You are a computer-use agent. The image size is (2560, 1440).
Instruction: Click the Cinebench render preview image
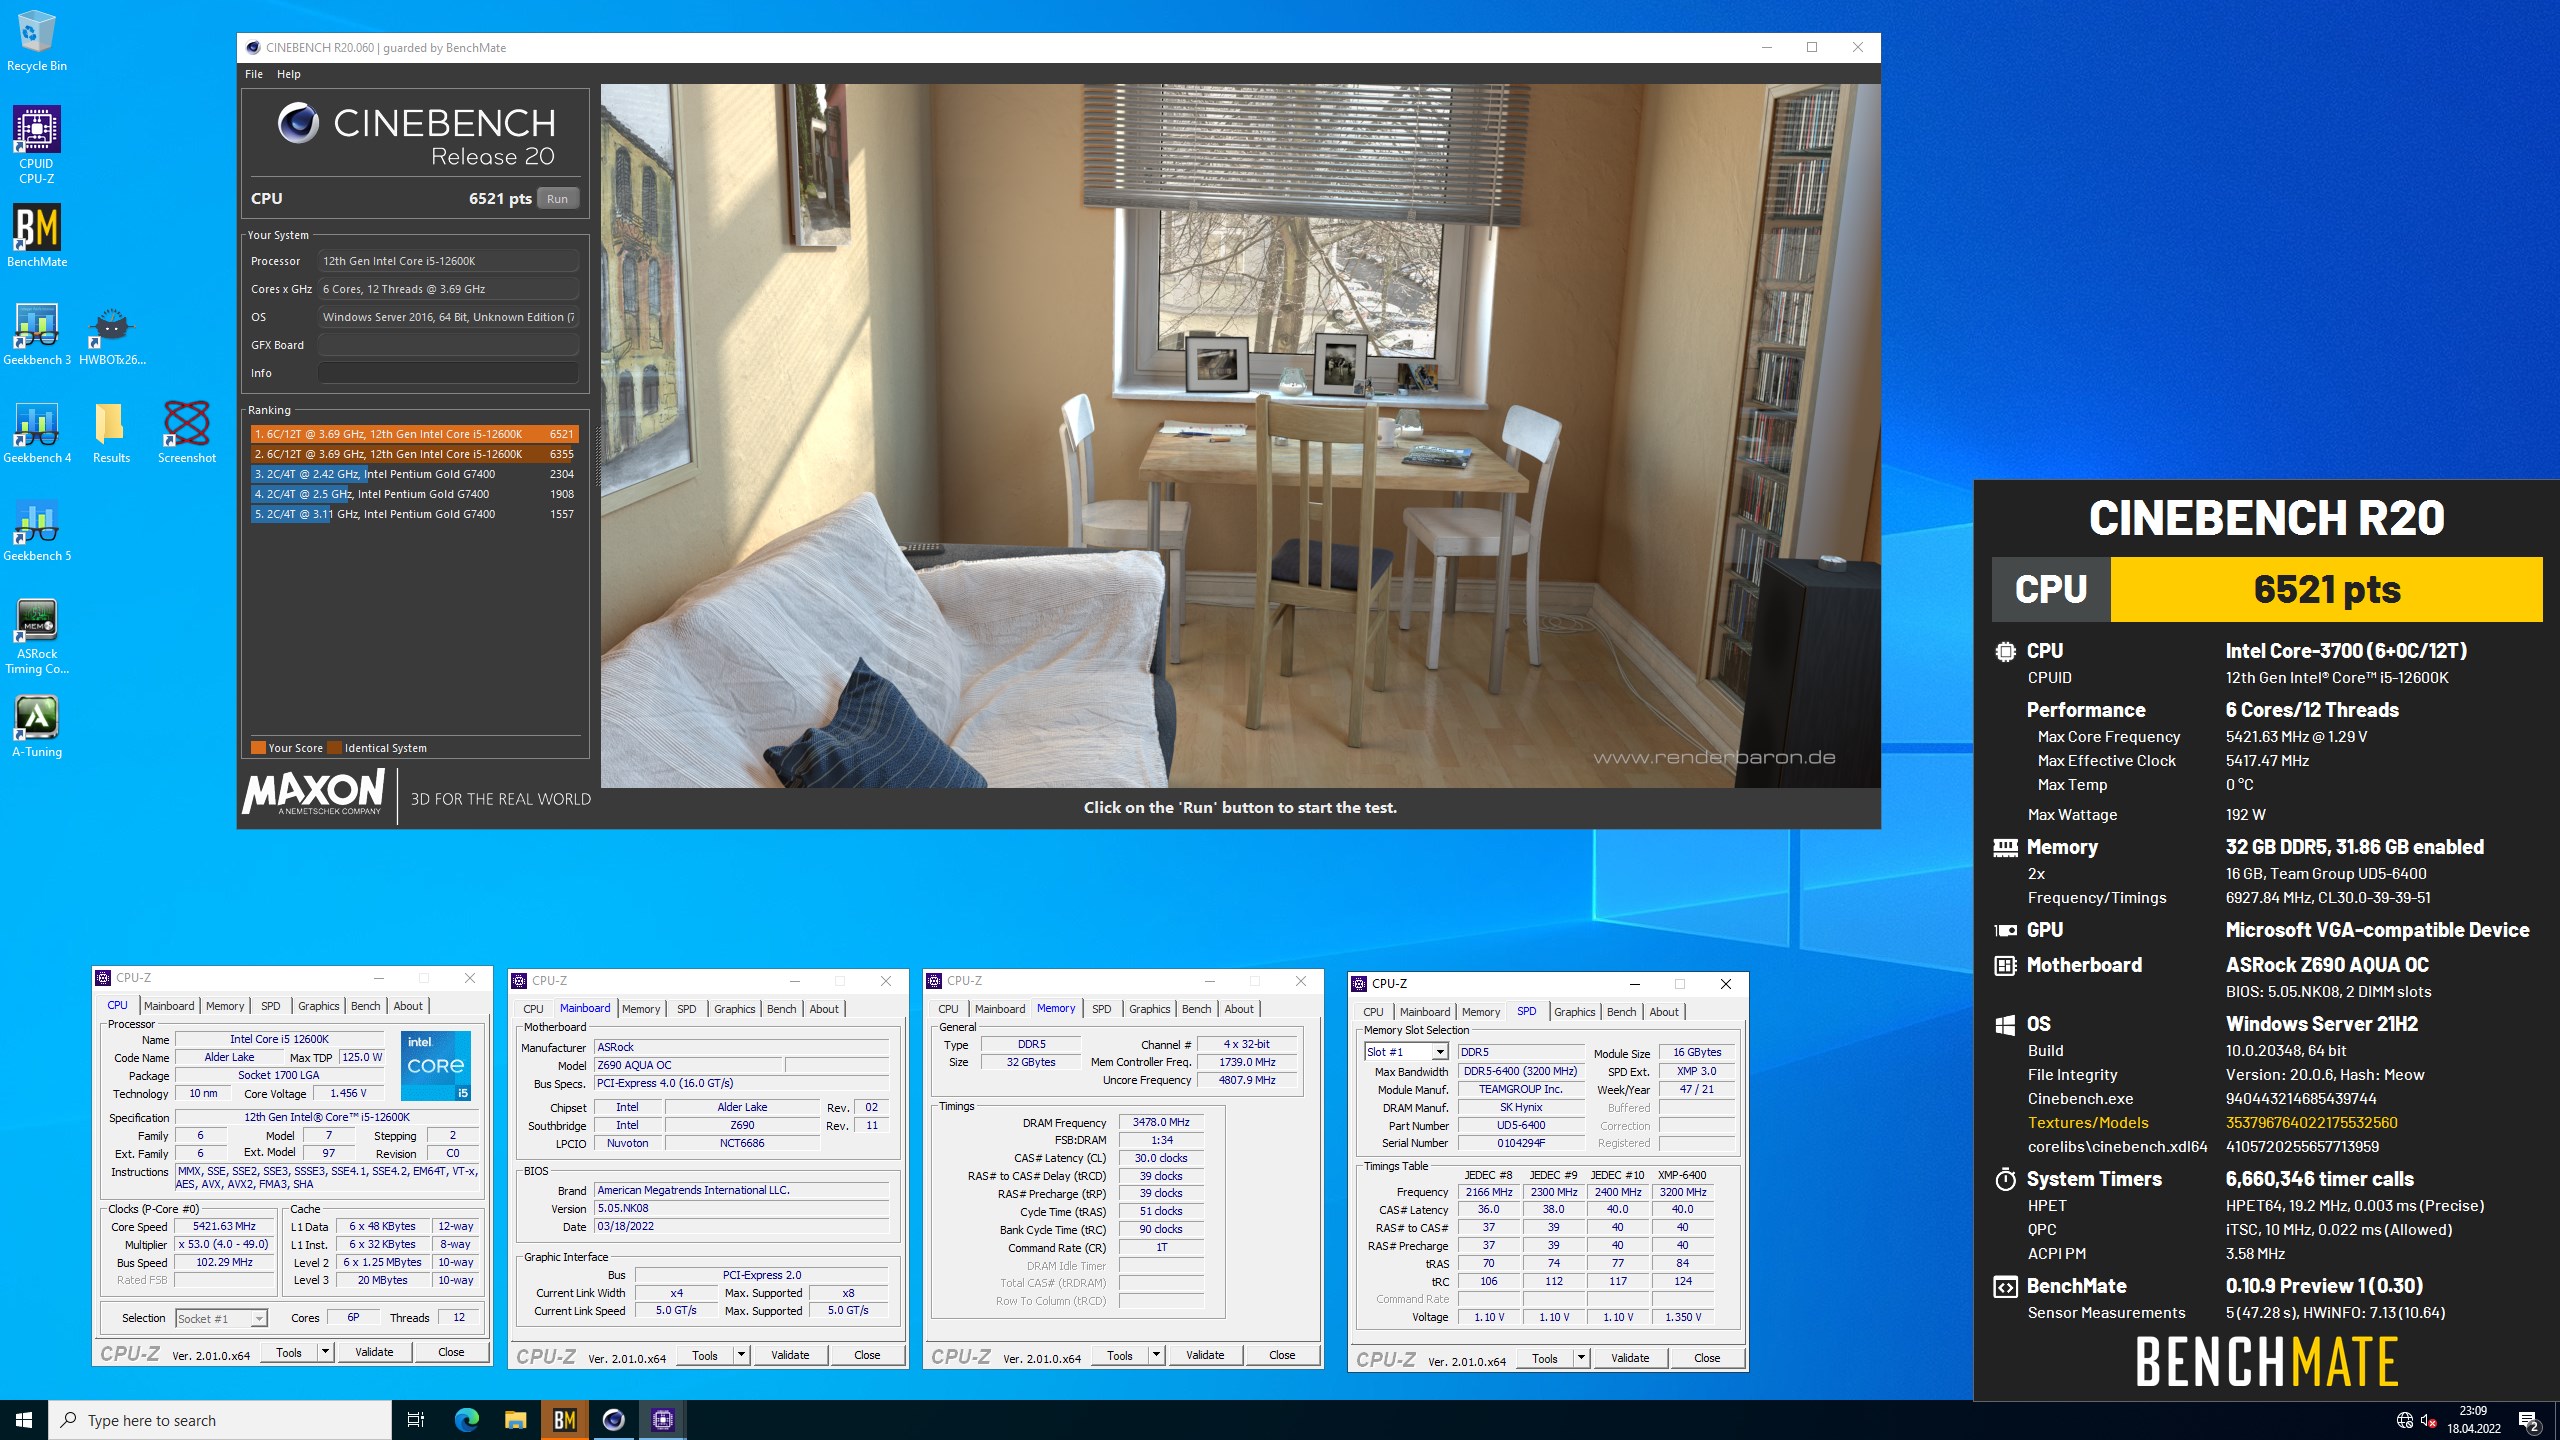[1240, 435]
